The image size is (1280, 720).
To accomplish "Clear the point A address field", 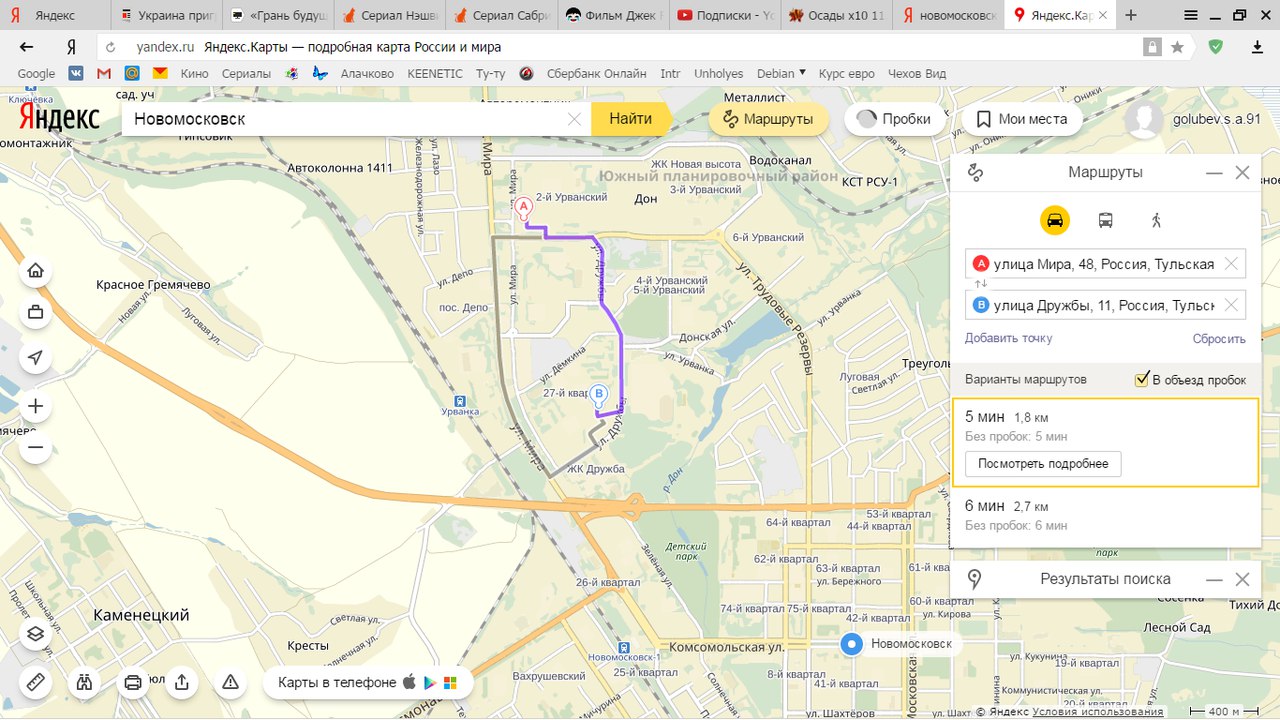I will (1231, 264).
